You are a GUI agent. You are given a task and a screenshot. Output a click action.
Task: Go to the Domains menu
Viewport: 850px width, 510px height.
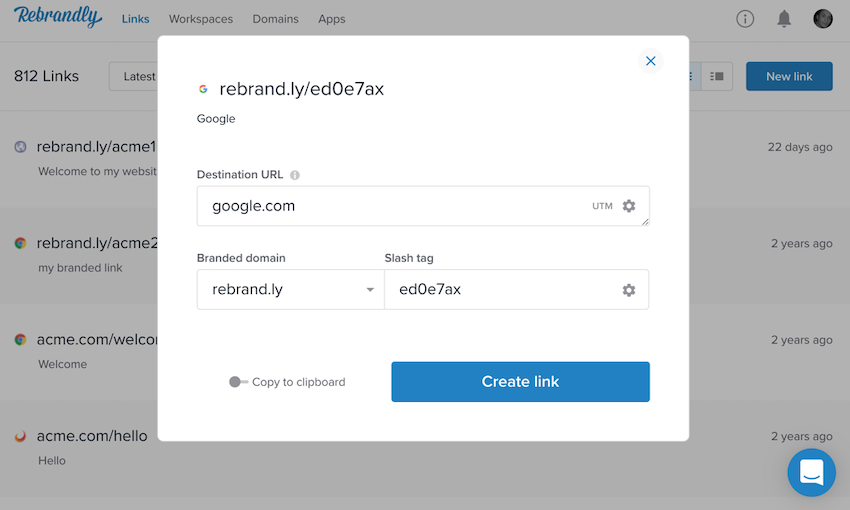[275, 19]
